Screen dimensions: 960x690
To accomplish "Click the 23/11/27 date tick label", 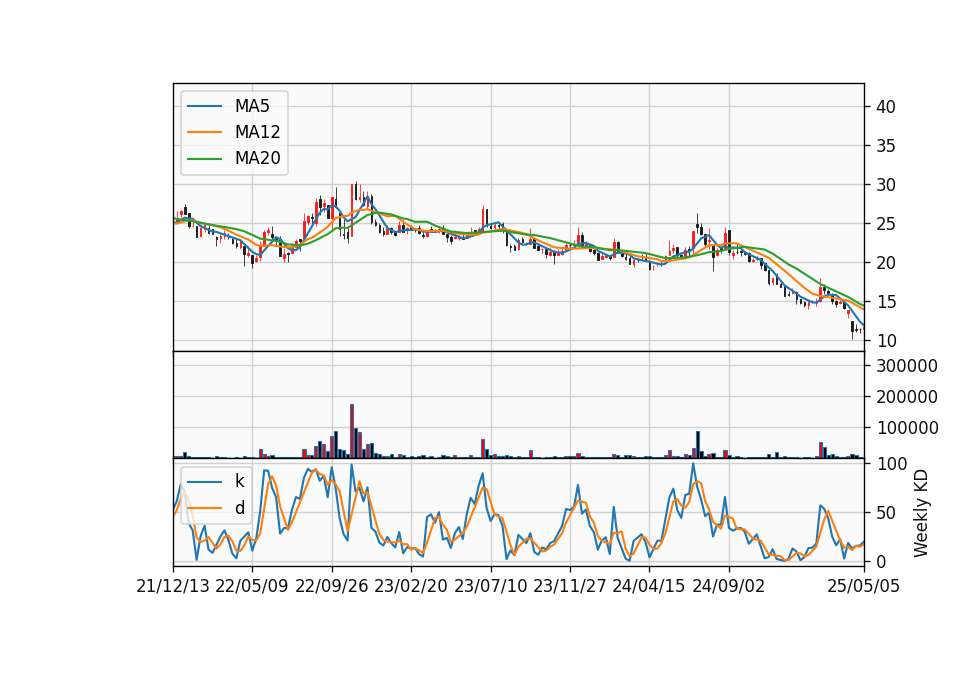I will (569, 586).
